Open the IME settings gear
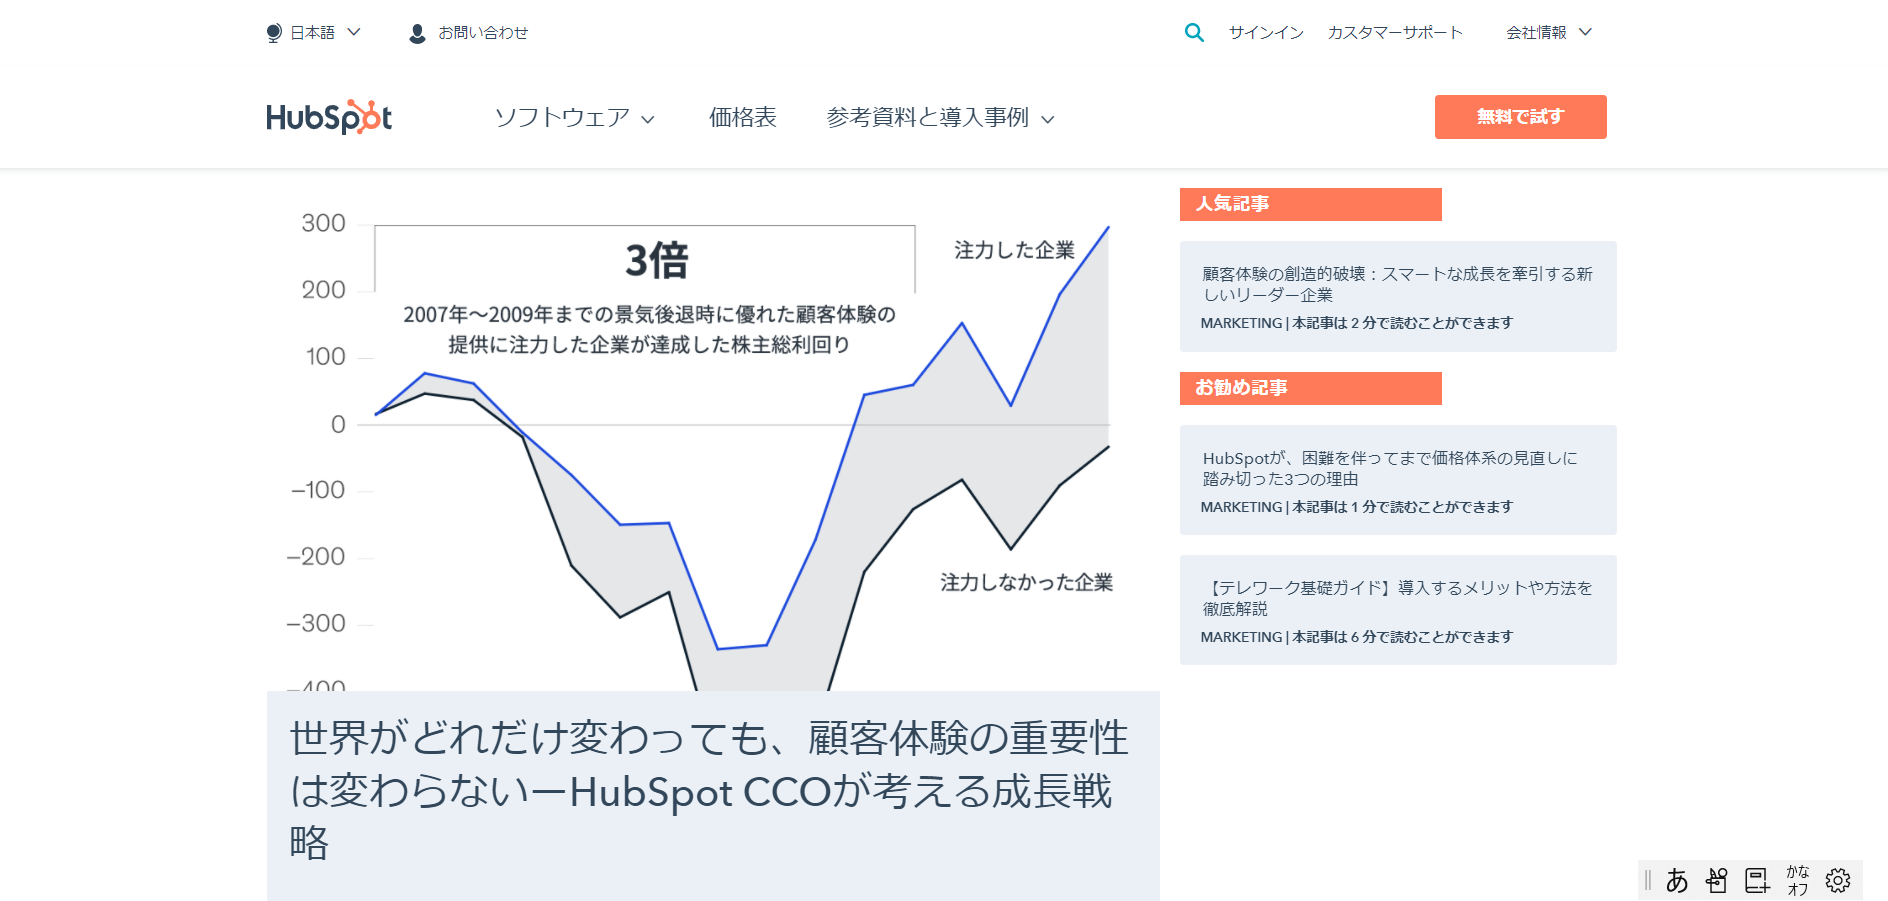This screenshot has height=901, width=1888. pyautogui.click(x=1838, y=880)
